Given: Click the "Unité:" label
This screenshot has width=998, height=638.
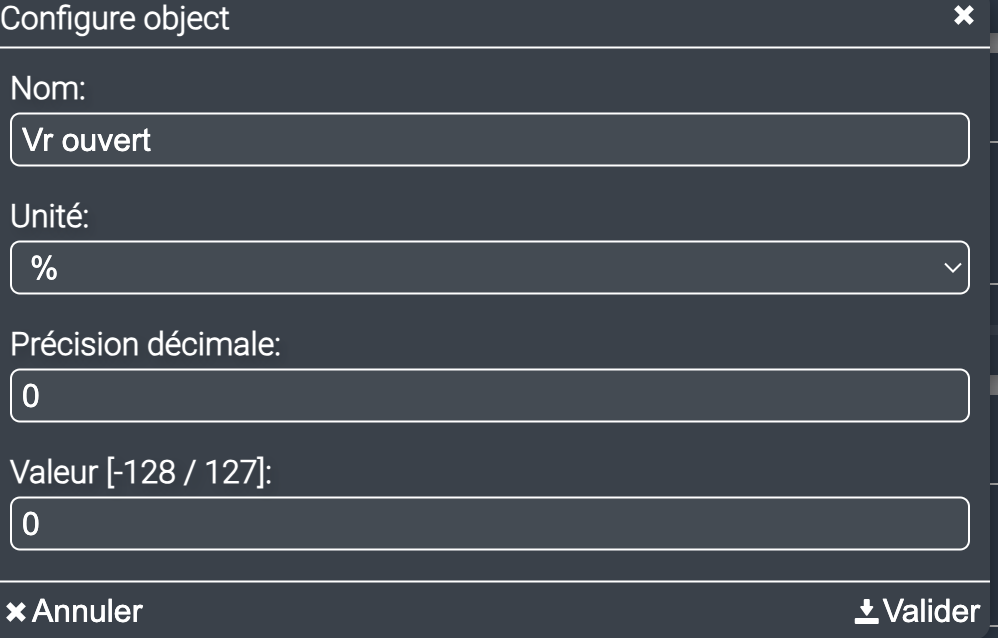Looking at the screenshot, I should pos(50,217).
